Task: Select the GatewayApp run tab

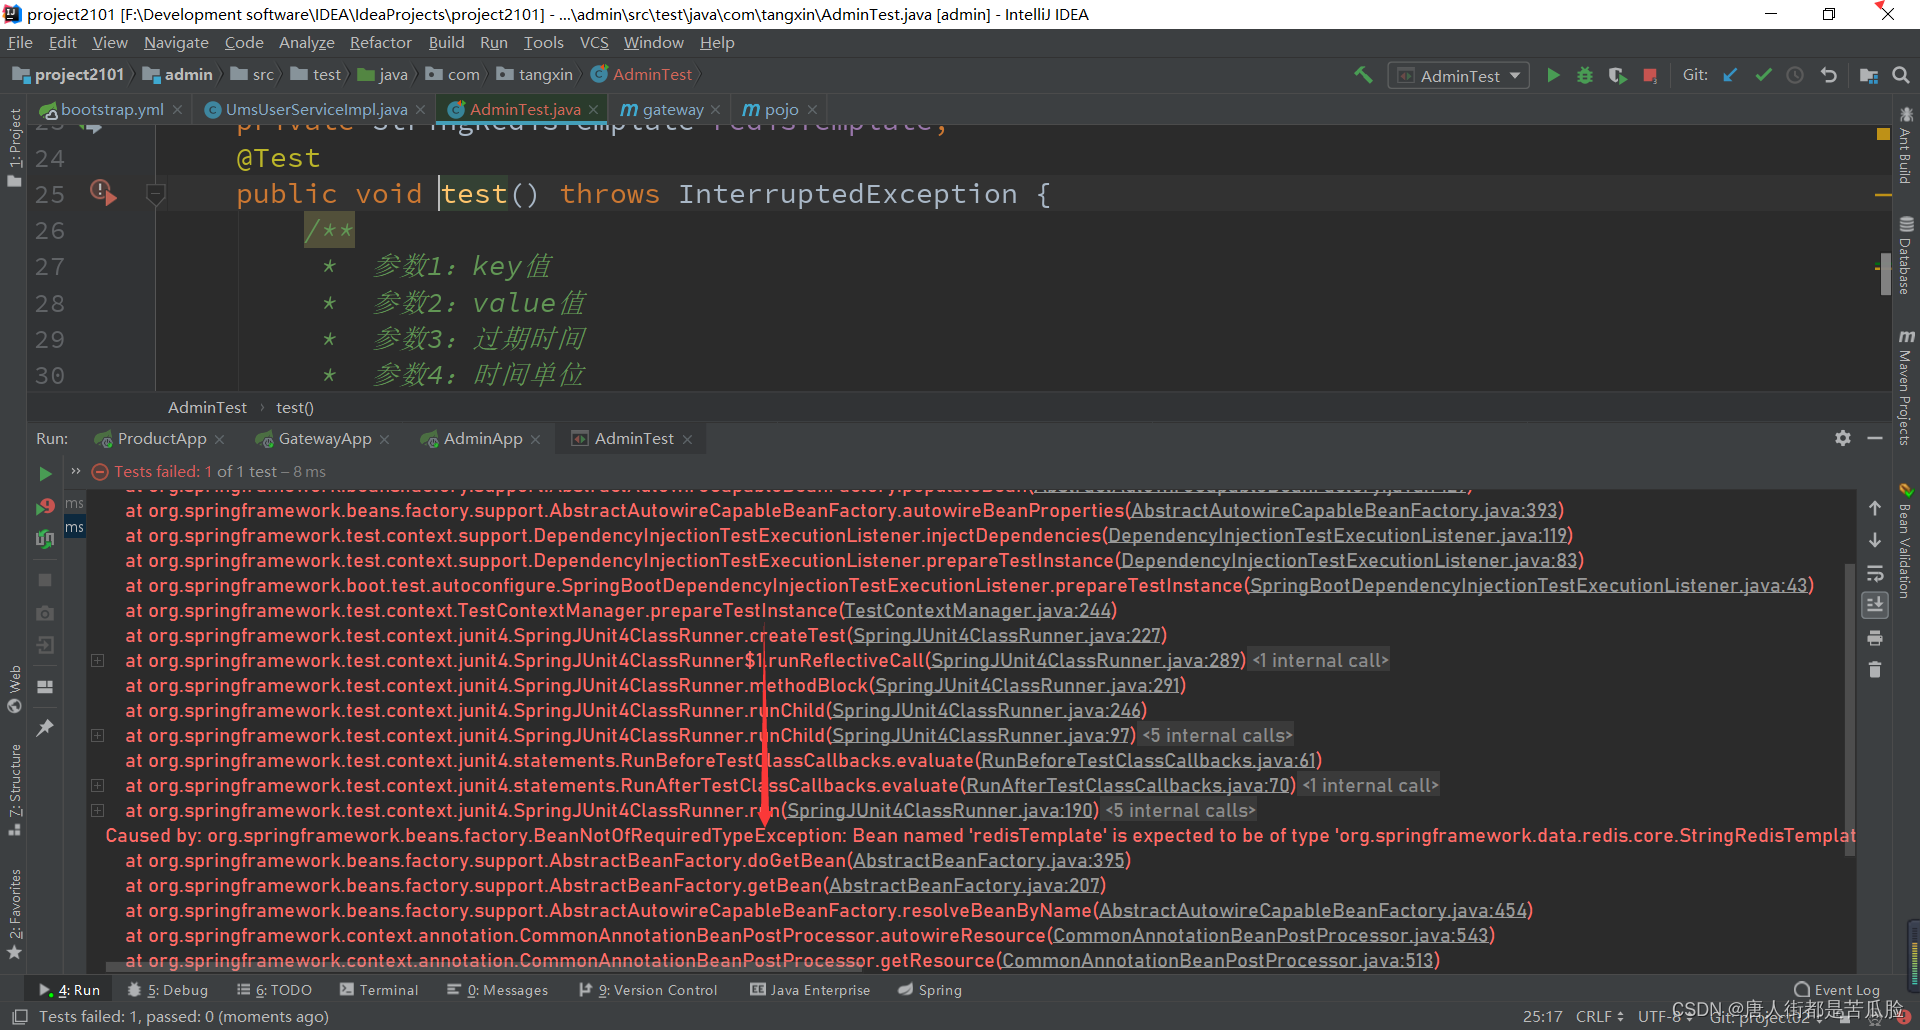Action: 324,439
